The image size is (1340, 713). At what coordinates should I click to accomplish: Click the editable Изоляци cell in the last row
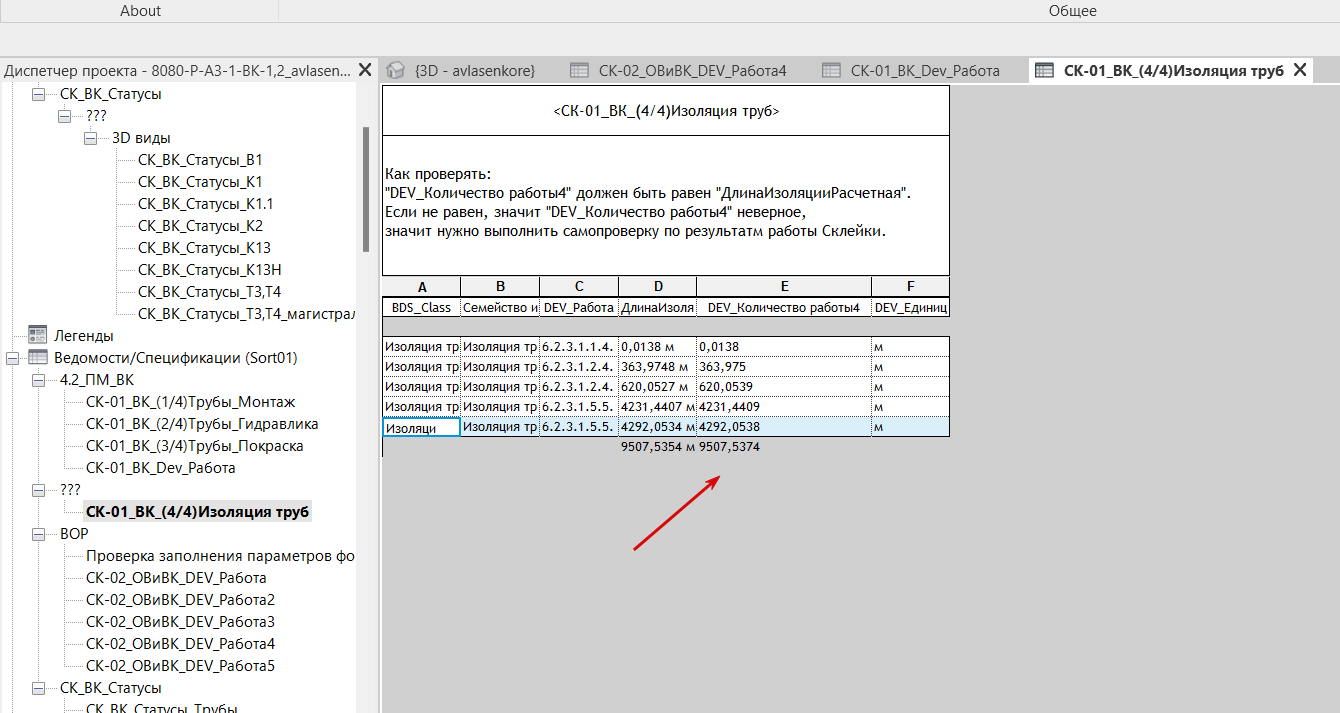click(421, 426)
